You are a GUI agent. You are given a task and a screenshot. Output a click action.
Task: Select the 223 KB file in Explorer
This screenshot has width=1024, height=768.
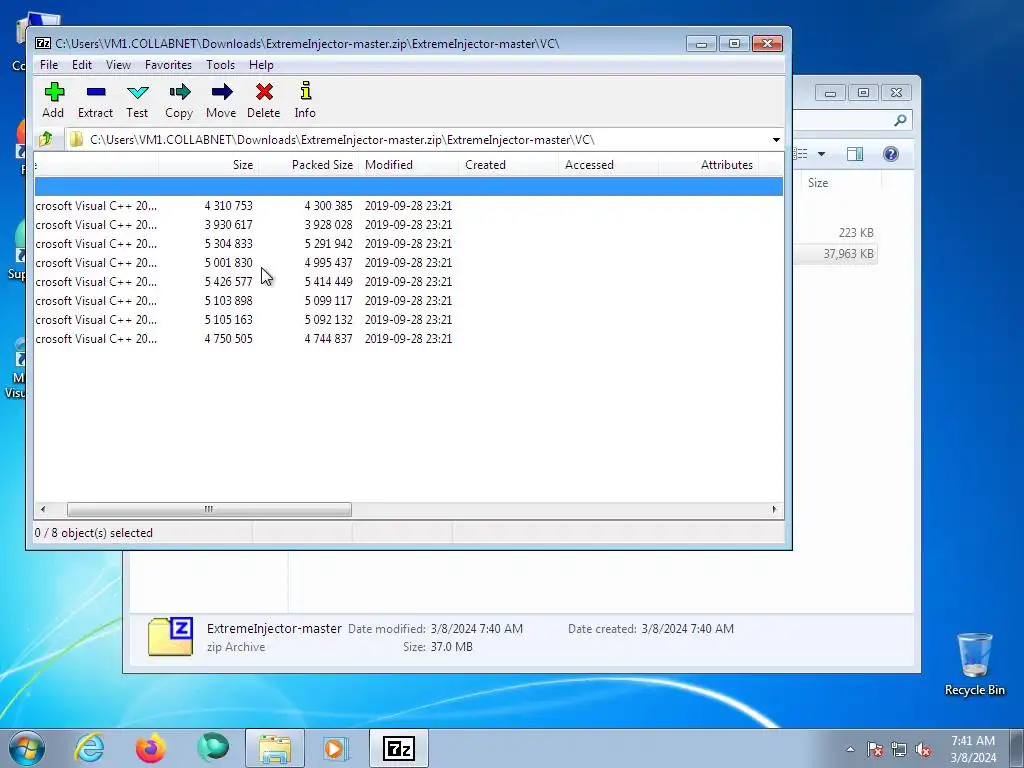[x=836, y=232]
